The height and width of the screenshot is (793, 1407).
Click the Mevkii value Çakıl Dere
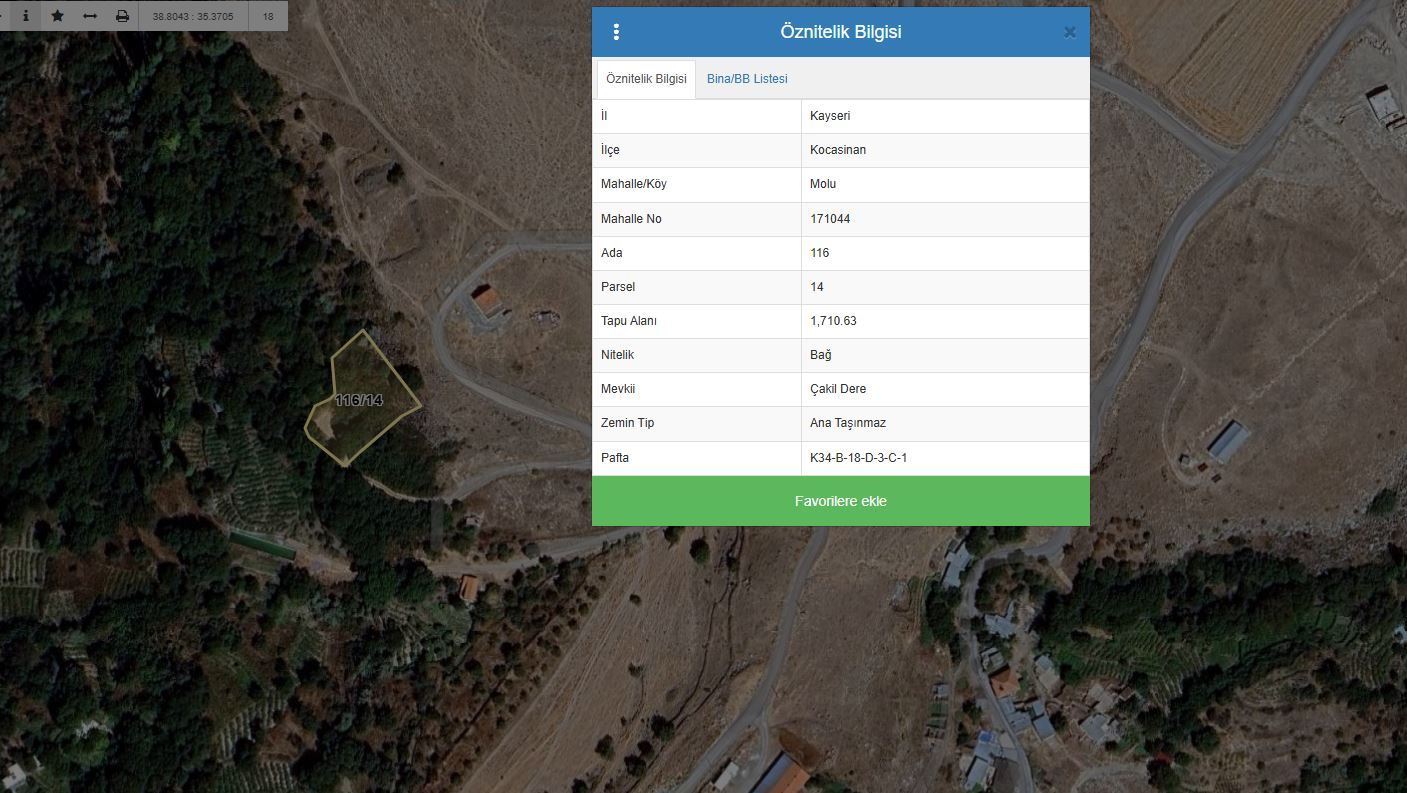tap(838, 389)
